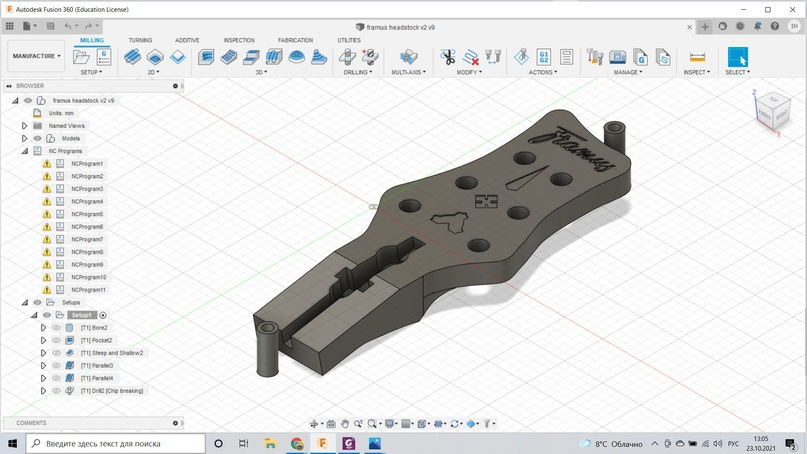Screen dimensions: 807x454
Task: Open the MODIFY dropdown menu
Action: tap(469, 72)
